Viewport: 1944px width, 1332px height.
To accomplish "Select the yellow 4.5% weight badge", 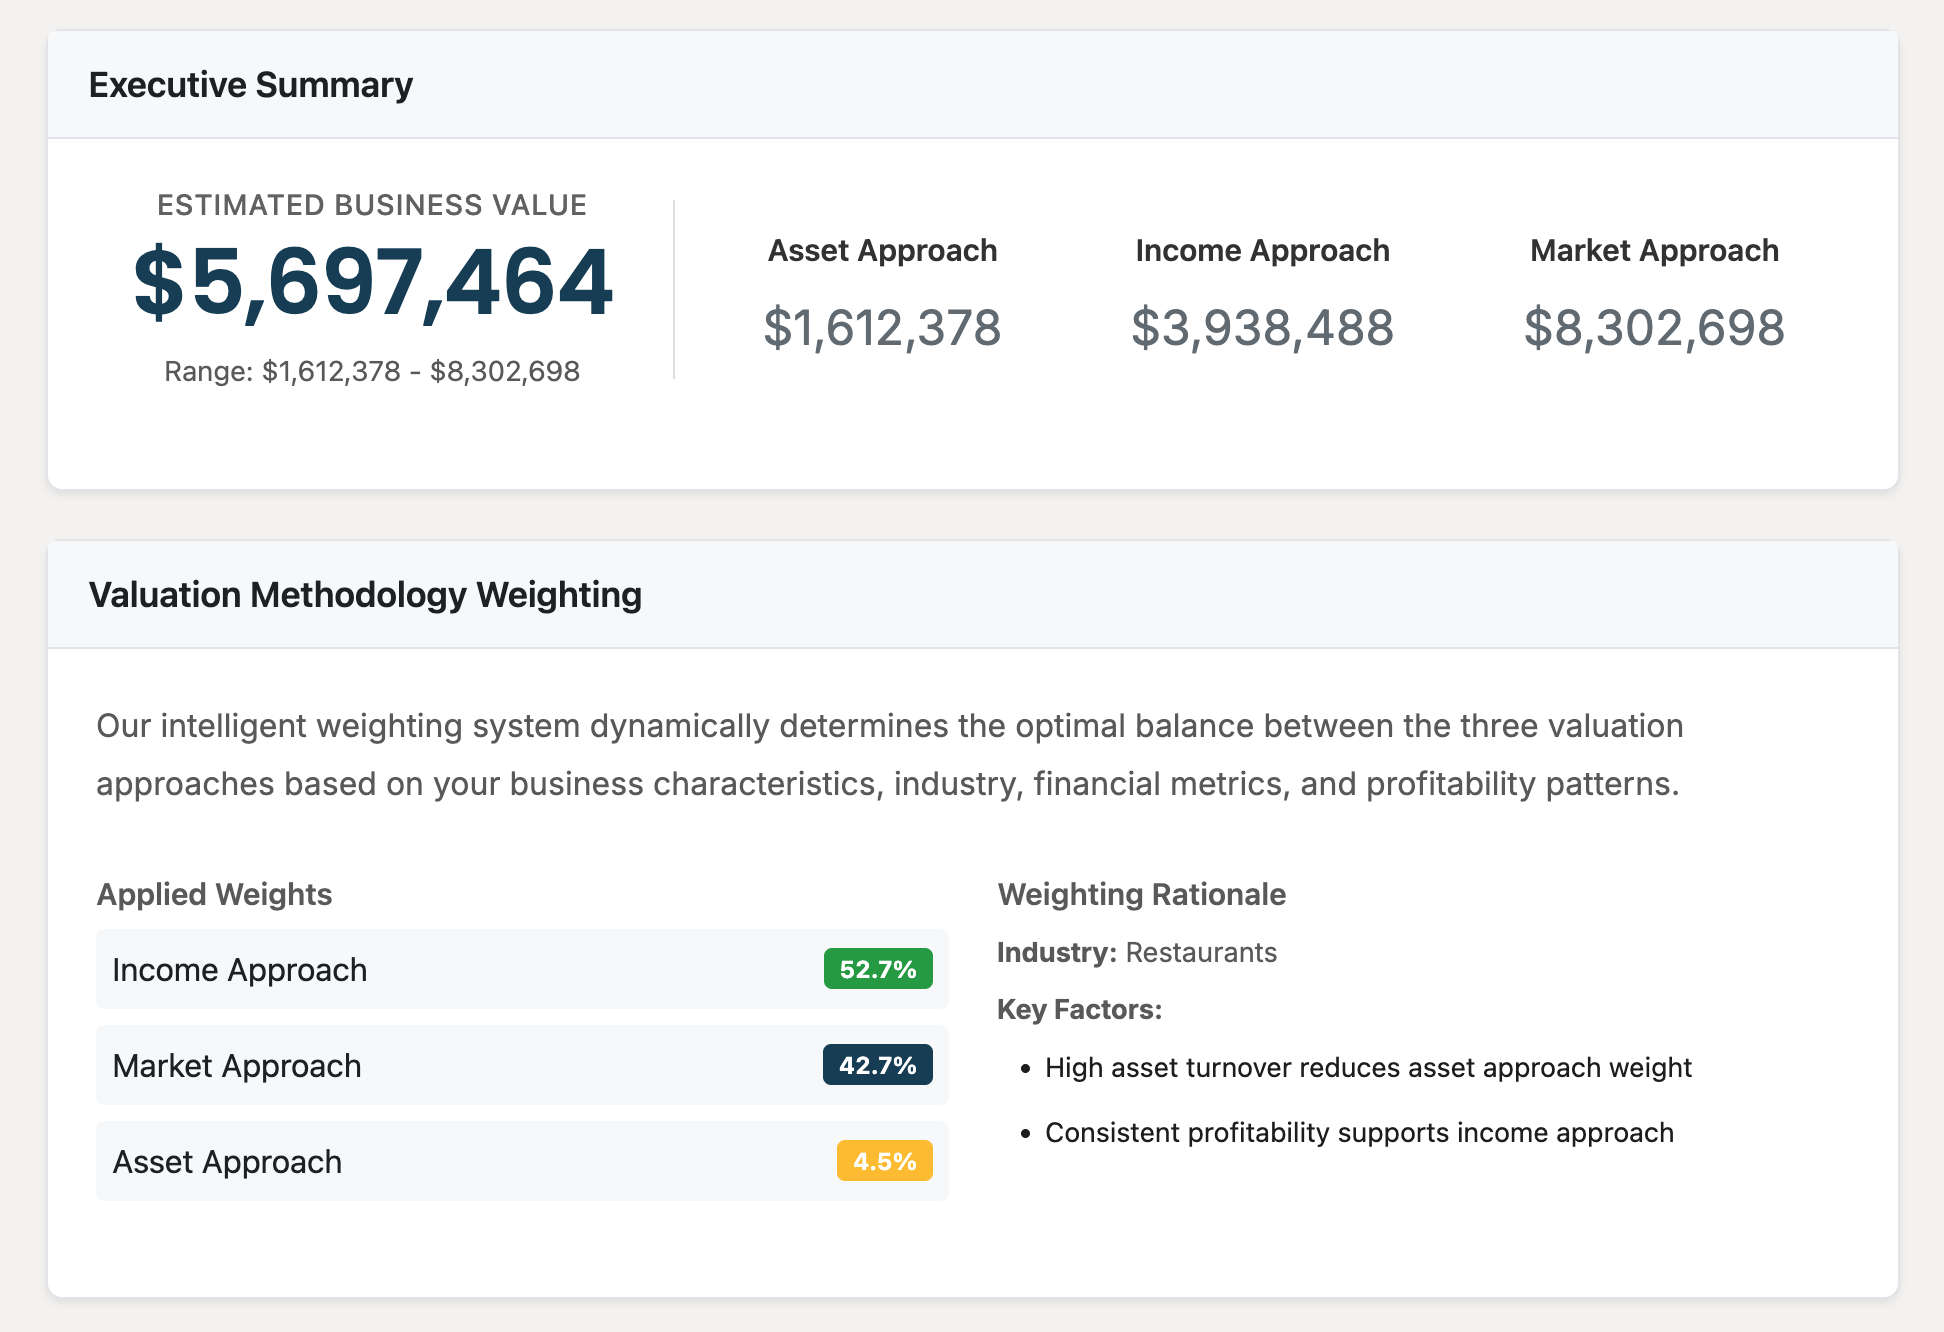I will click(x=884, y=1161).
